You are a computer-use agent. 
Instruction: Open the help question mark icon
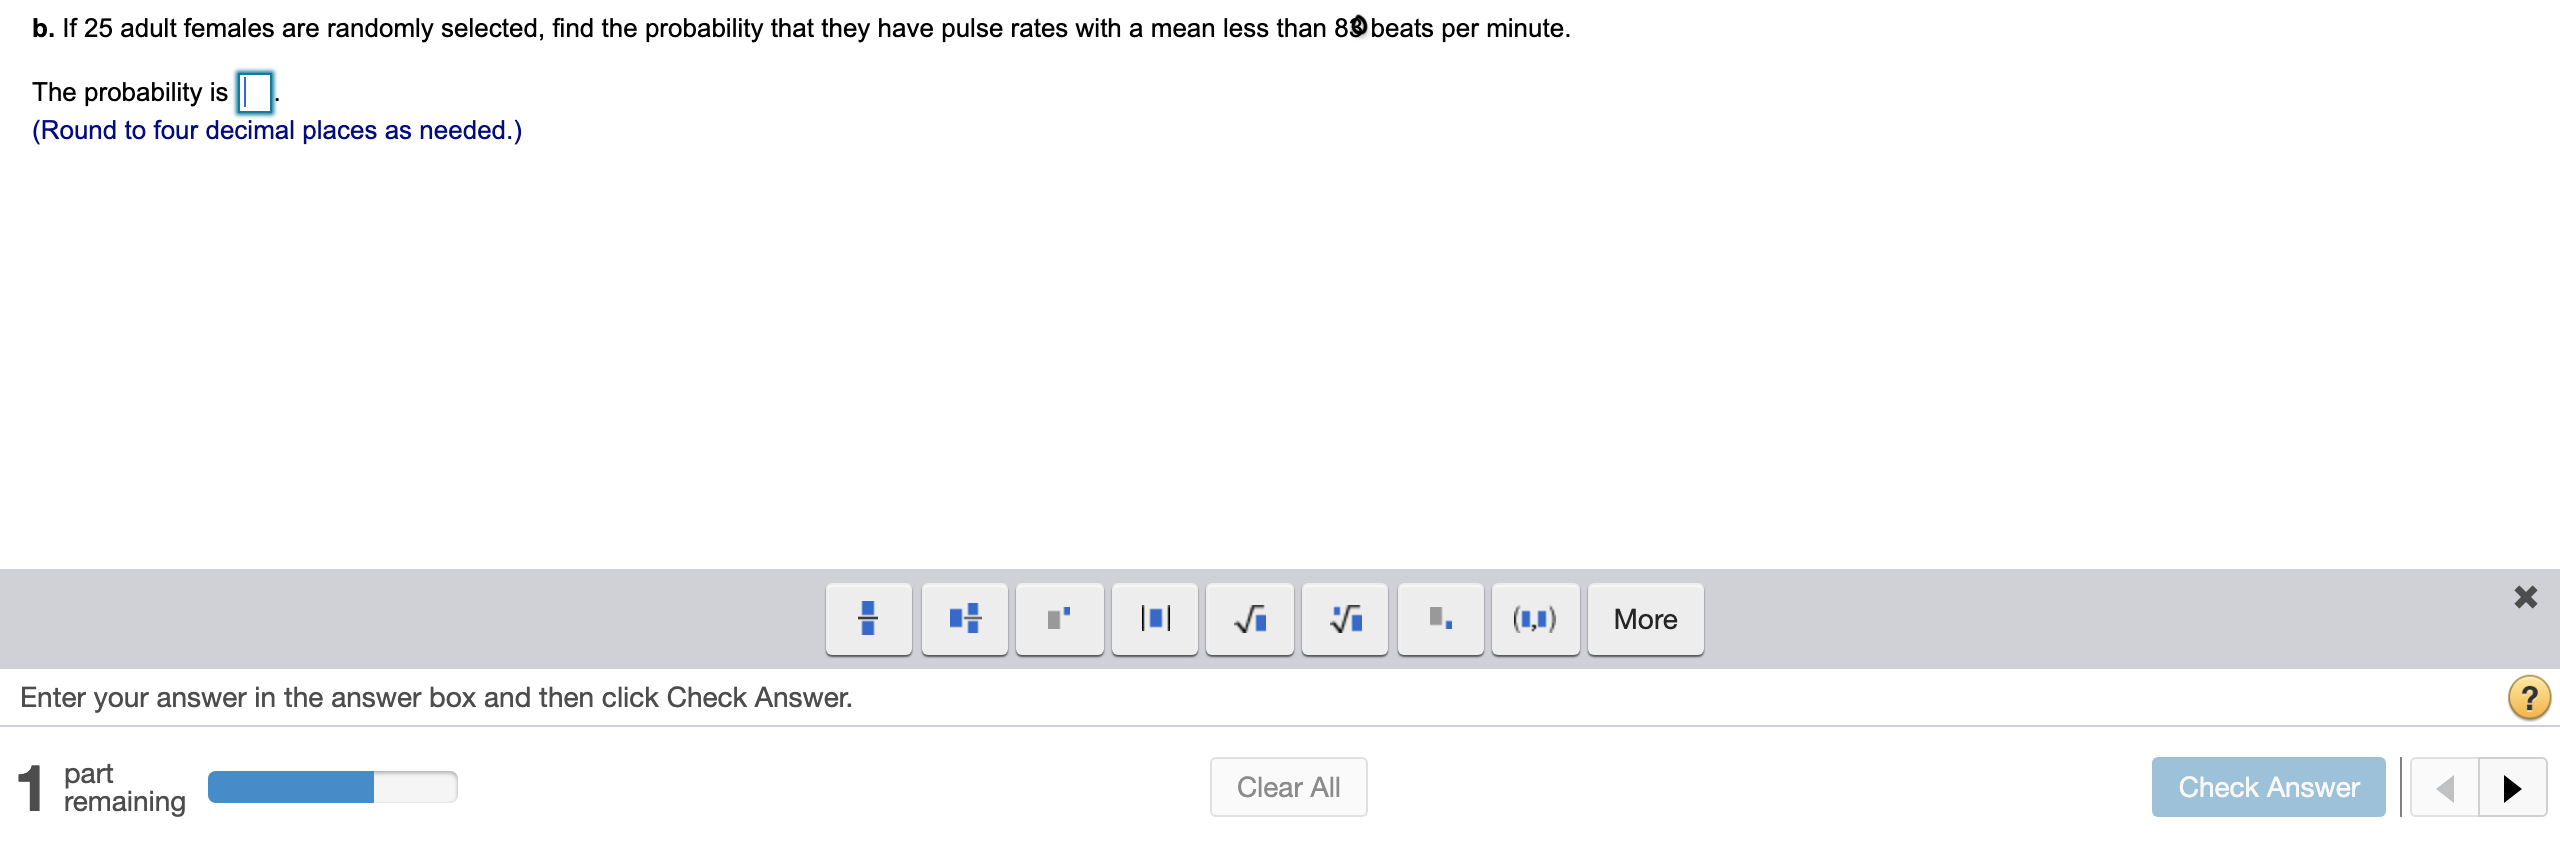tap(2529, 697)
